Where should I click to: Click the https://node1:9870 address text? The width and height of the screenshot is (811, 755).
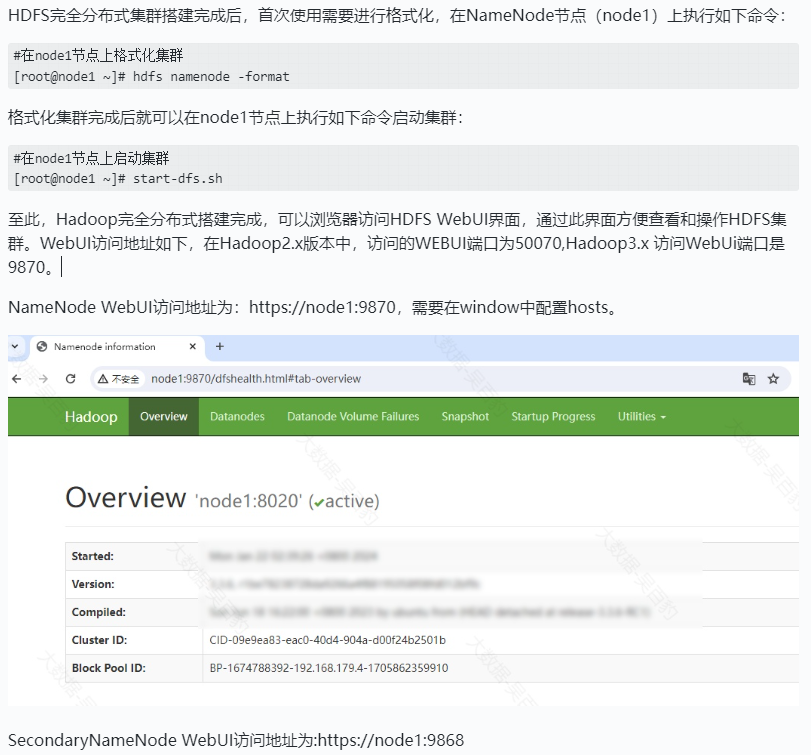pyautogui.click(x=322, y=307)
